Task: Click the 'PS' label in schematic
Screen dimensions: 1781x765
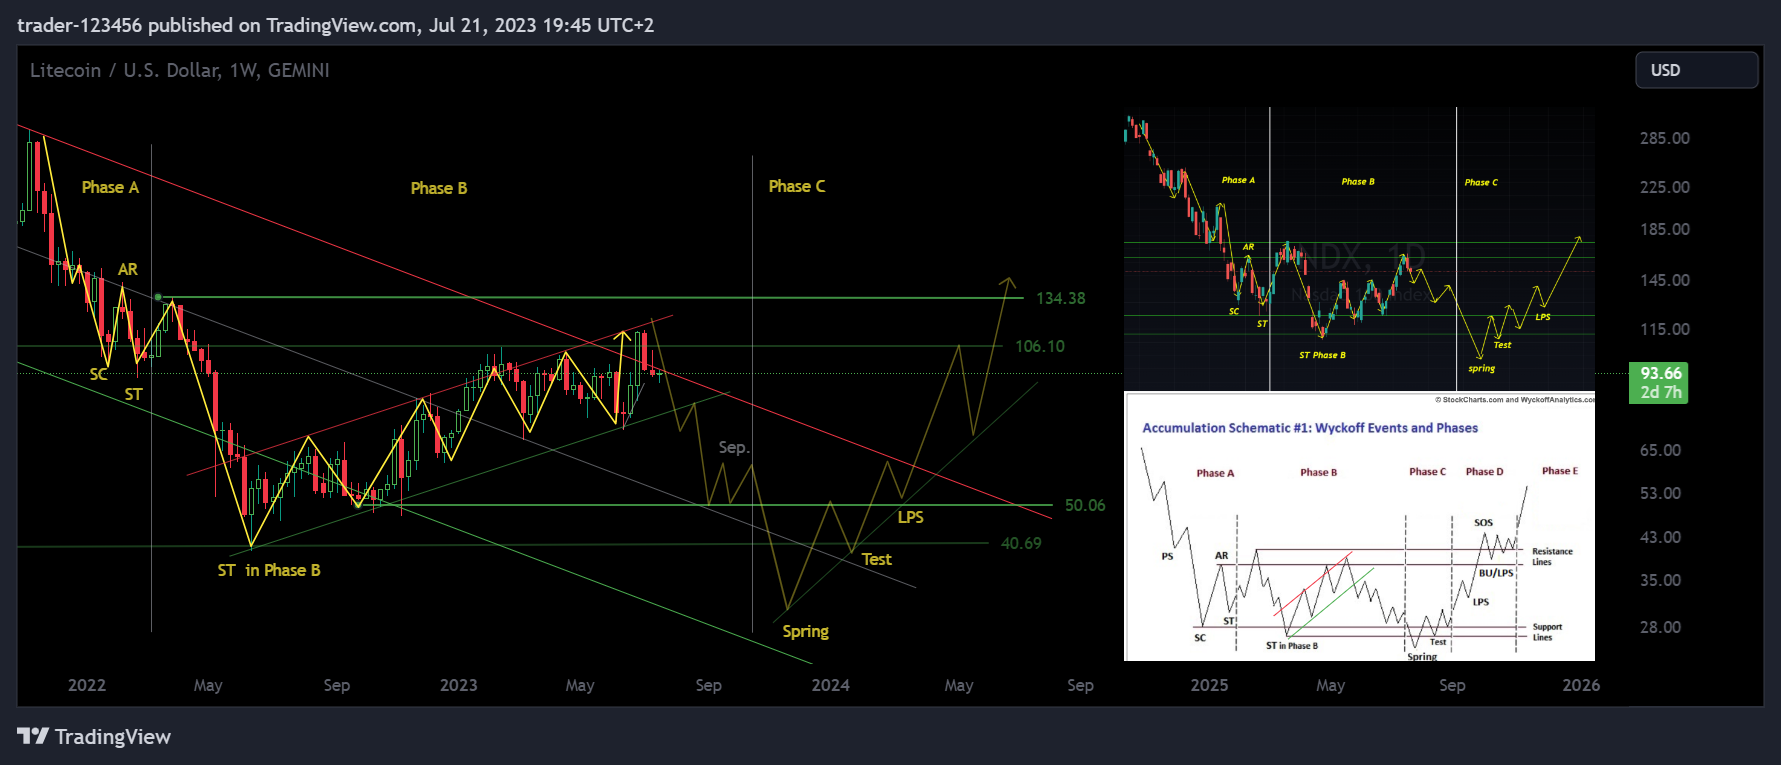Action: pos(1167,557)
